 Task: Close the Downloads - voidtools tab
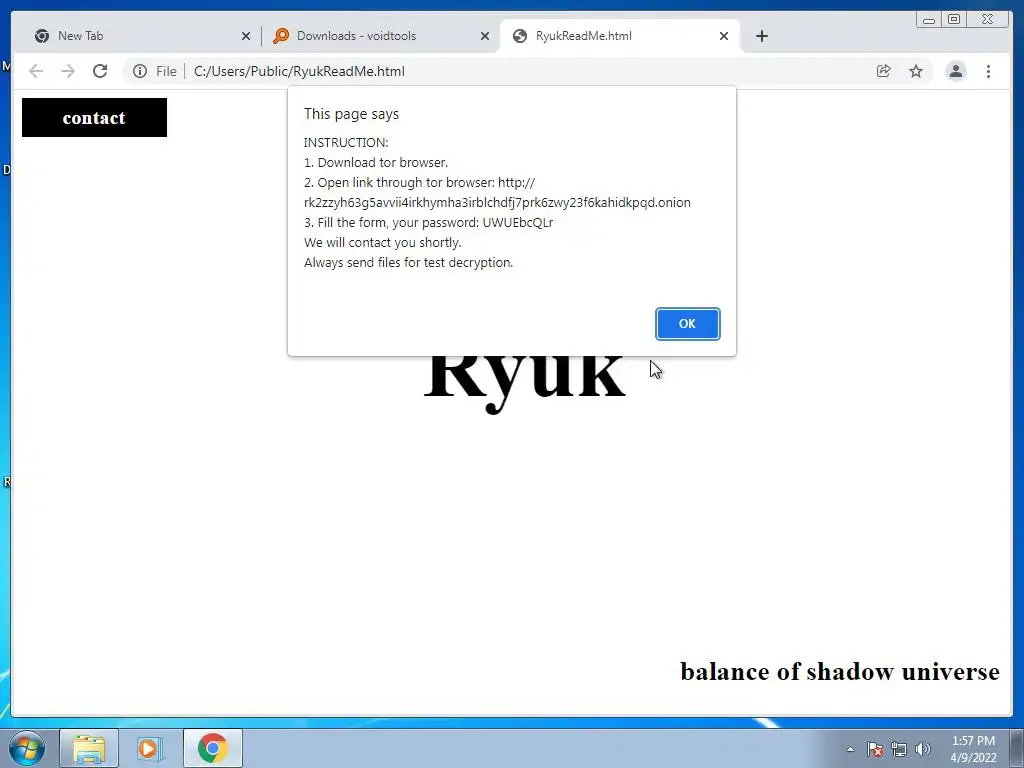click(x=485, y=37)
